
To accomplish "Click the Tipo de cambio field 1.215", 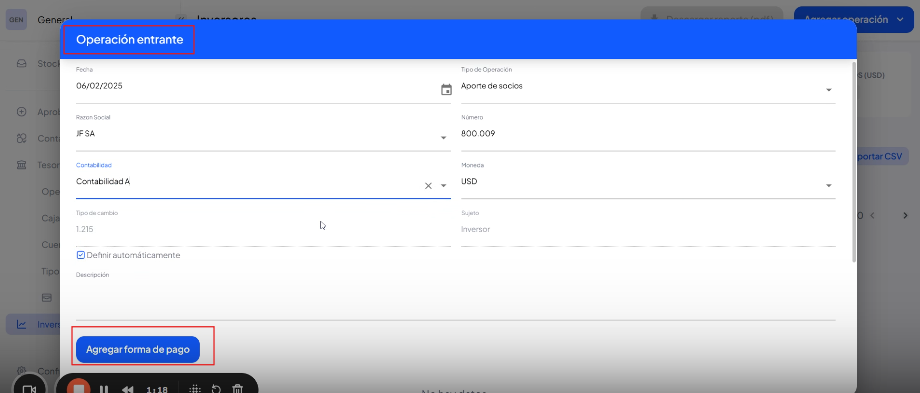I will (x=263, y=229).
